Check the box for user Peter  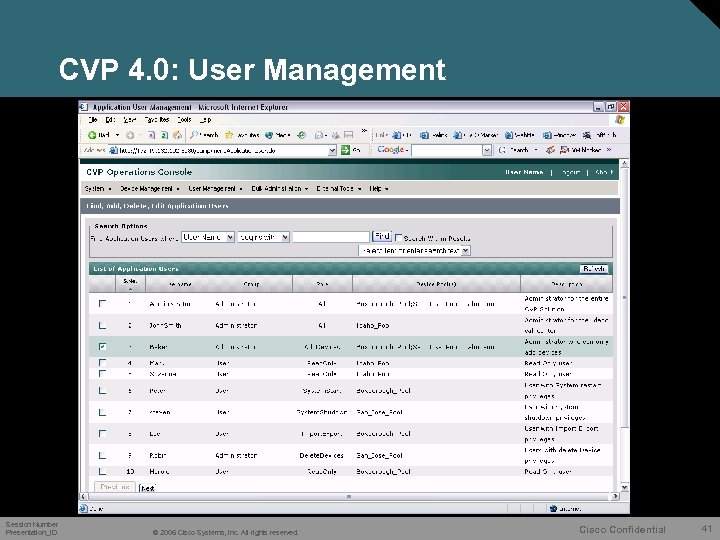(102, 390)
